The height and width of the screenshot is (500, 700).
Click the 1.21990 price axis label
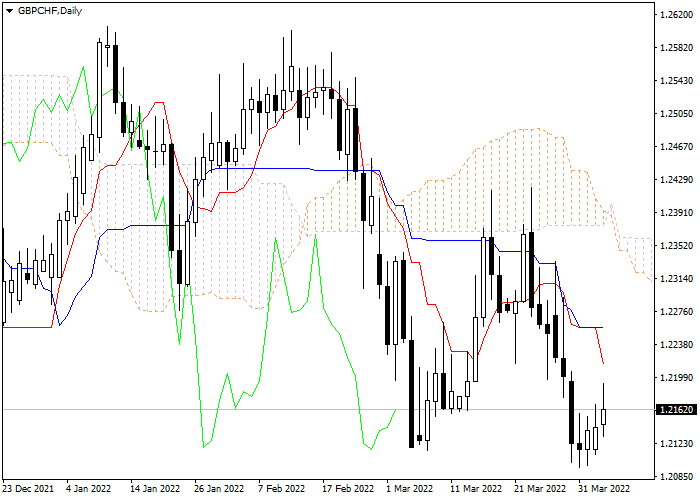coord(676,378)
